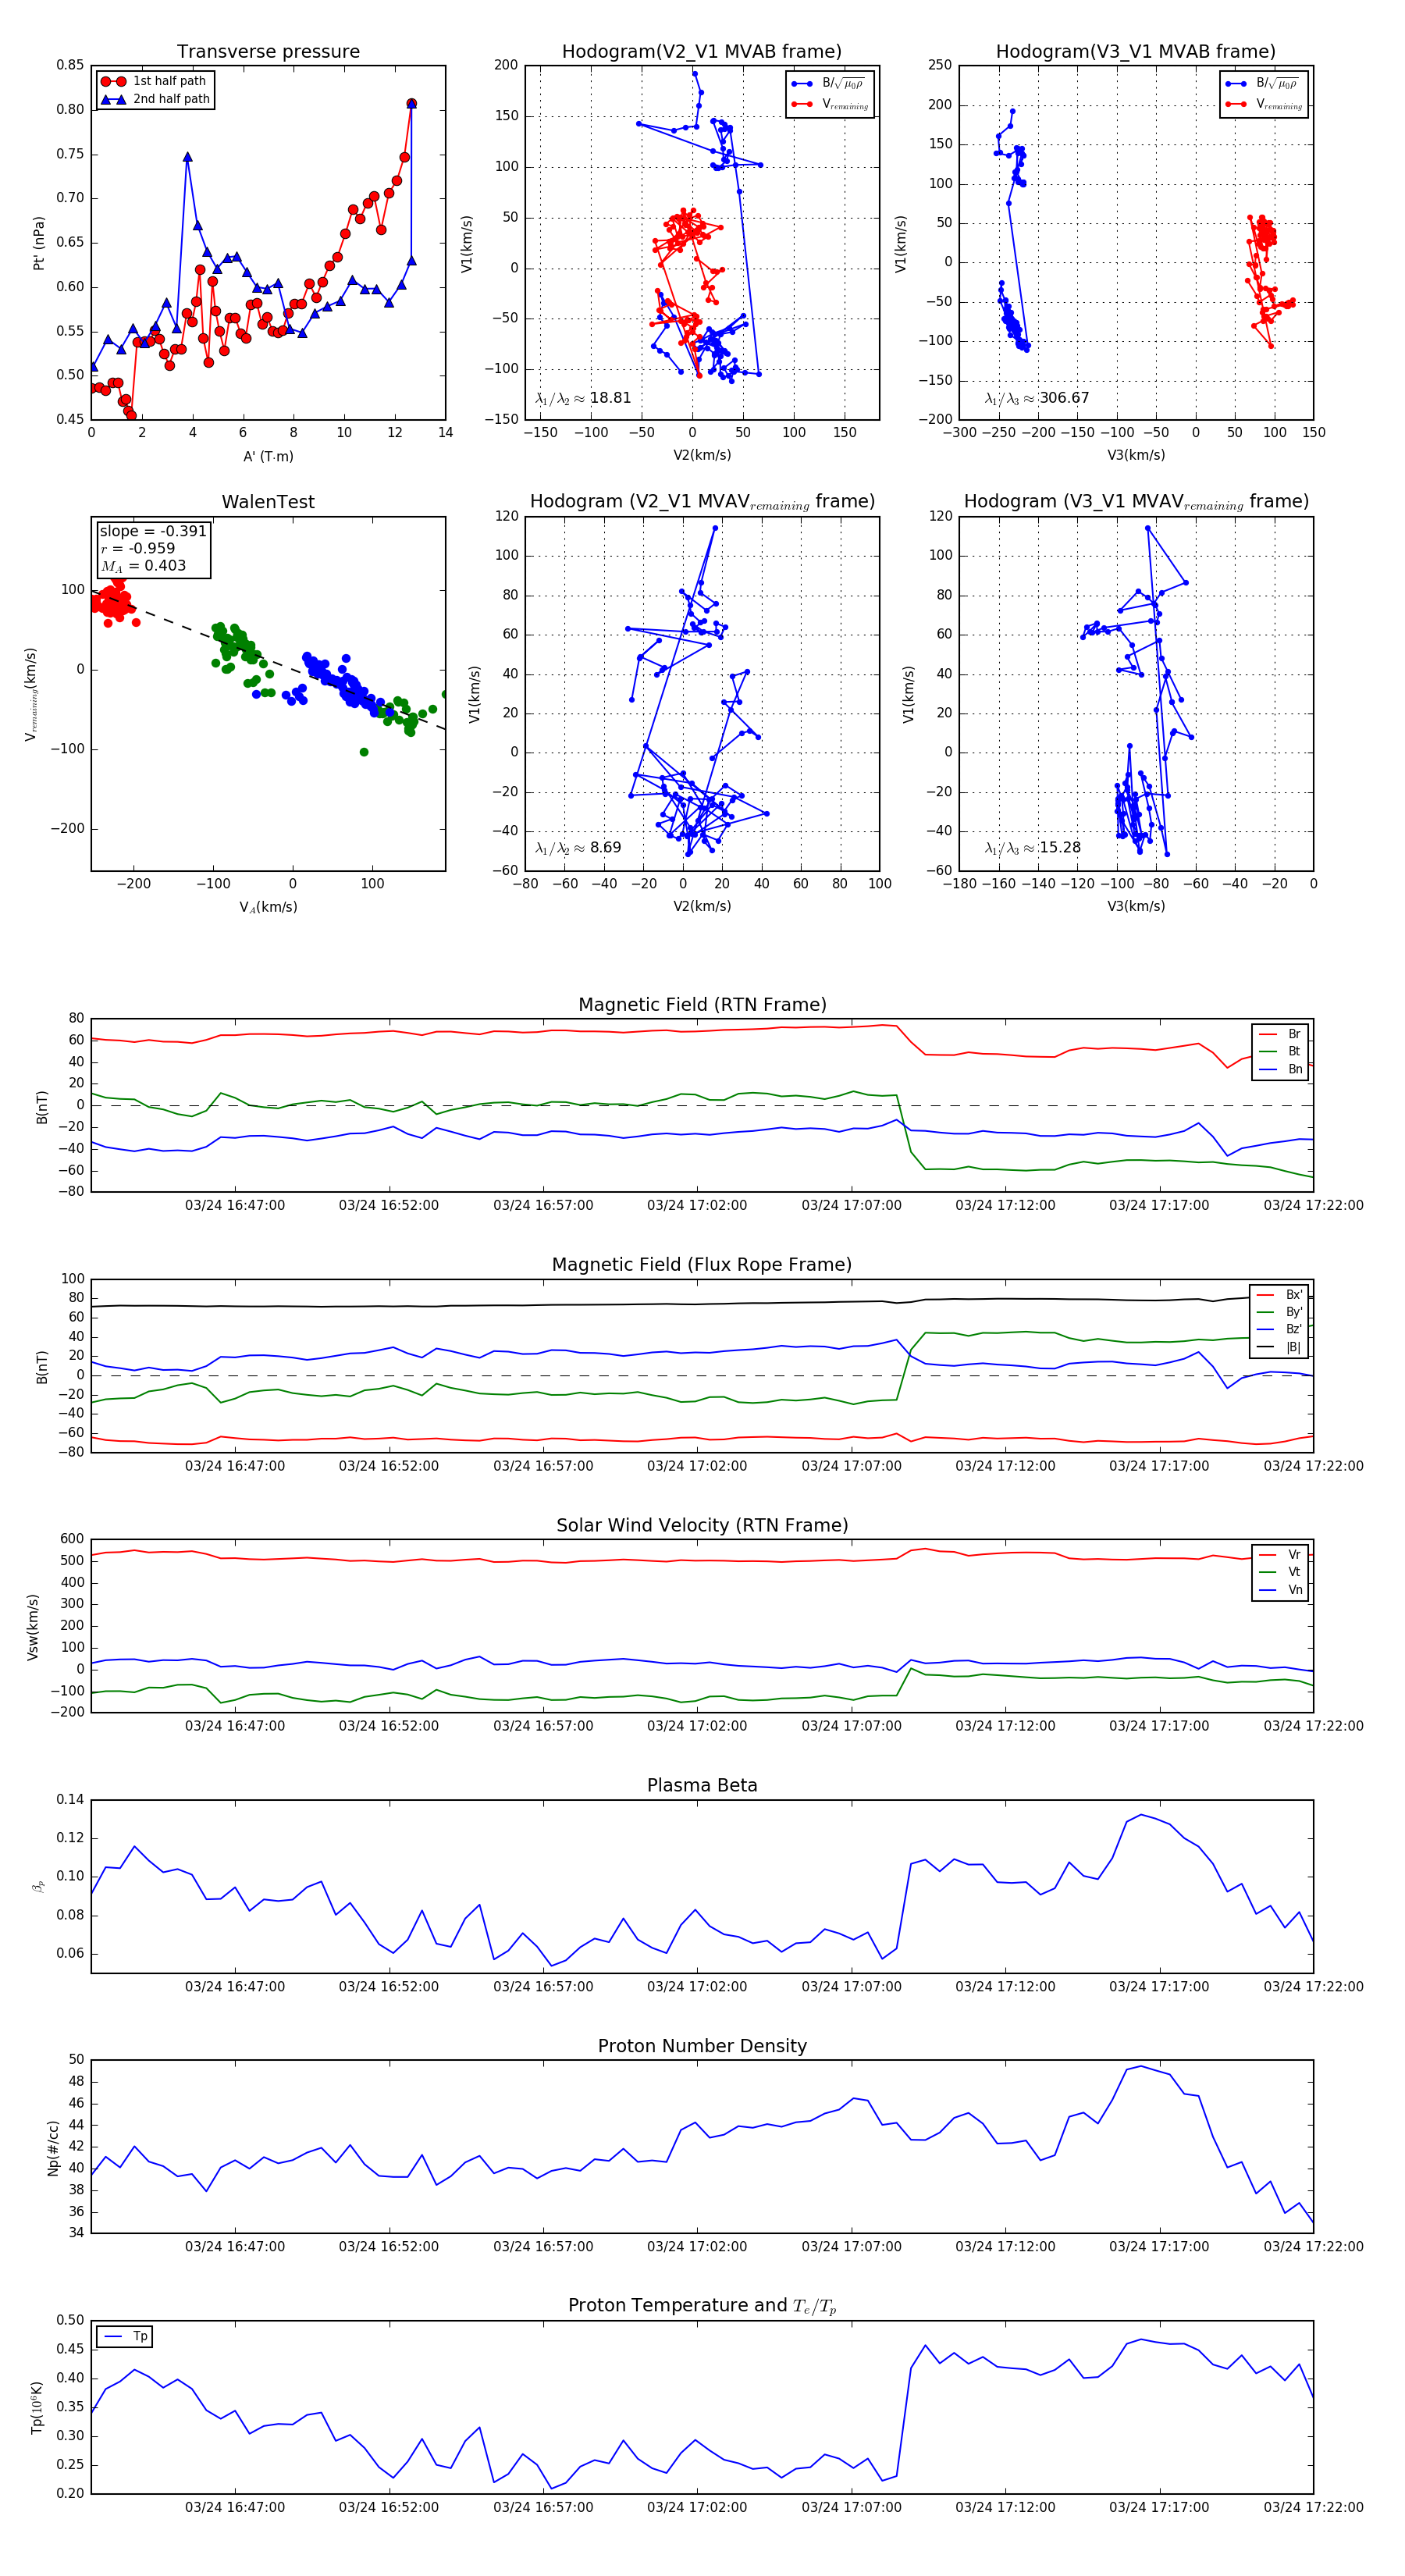Viewport: 1405px width, 2576px height.
Task: Click the 'Proton Number Density' title
Action: pyautogui.click(x=702, y=2046)
